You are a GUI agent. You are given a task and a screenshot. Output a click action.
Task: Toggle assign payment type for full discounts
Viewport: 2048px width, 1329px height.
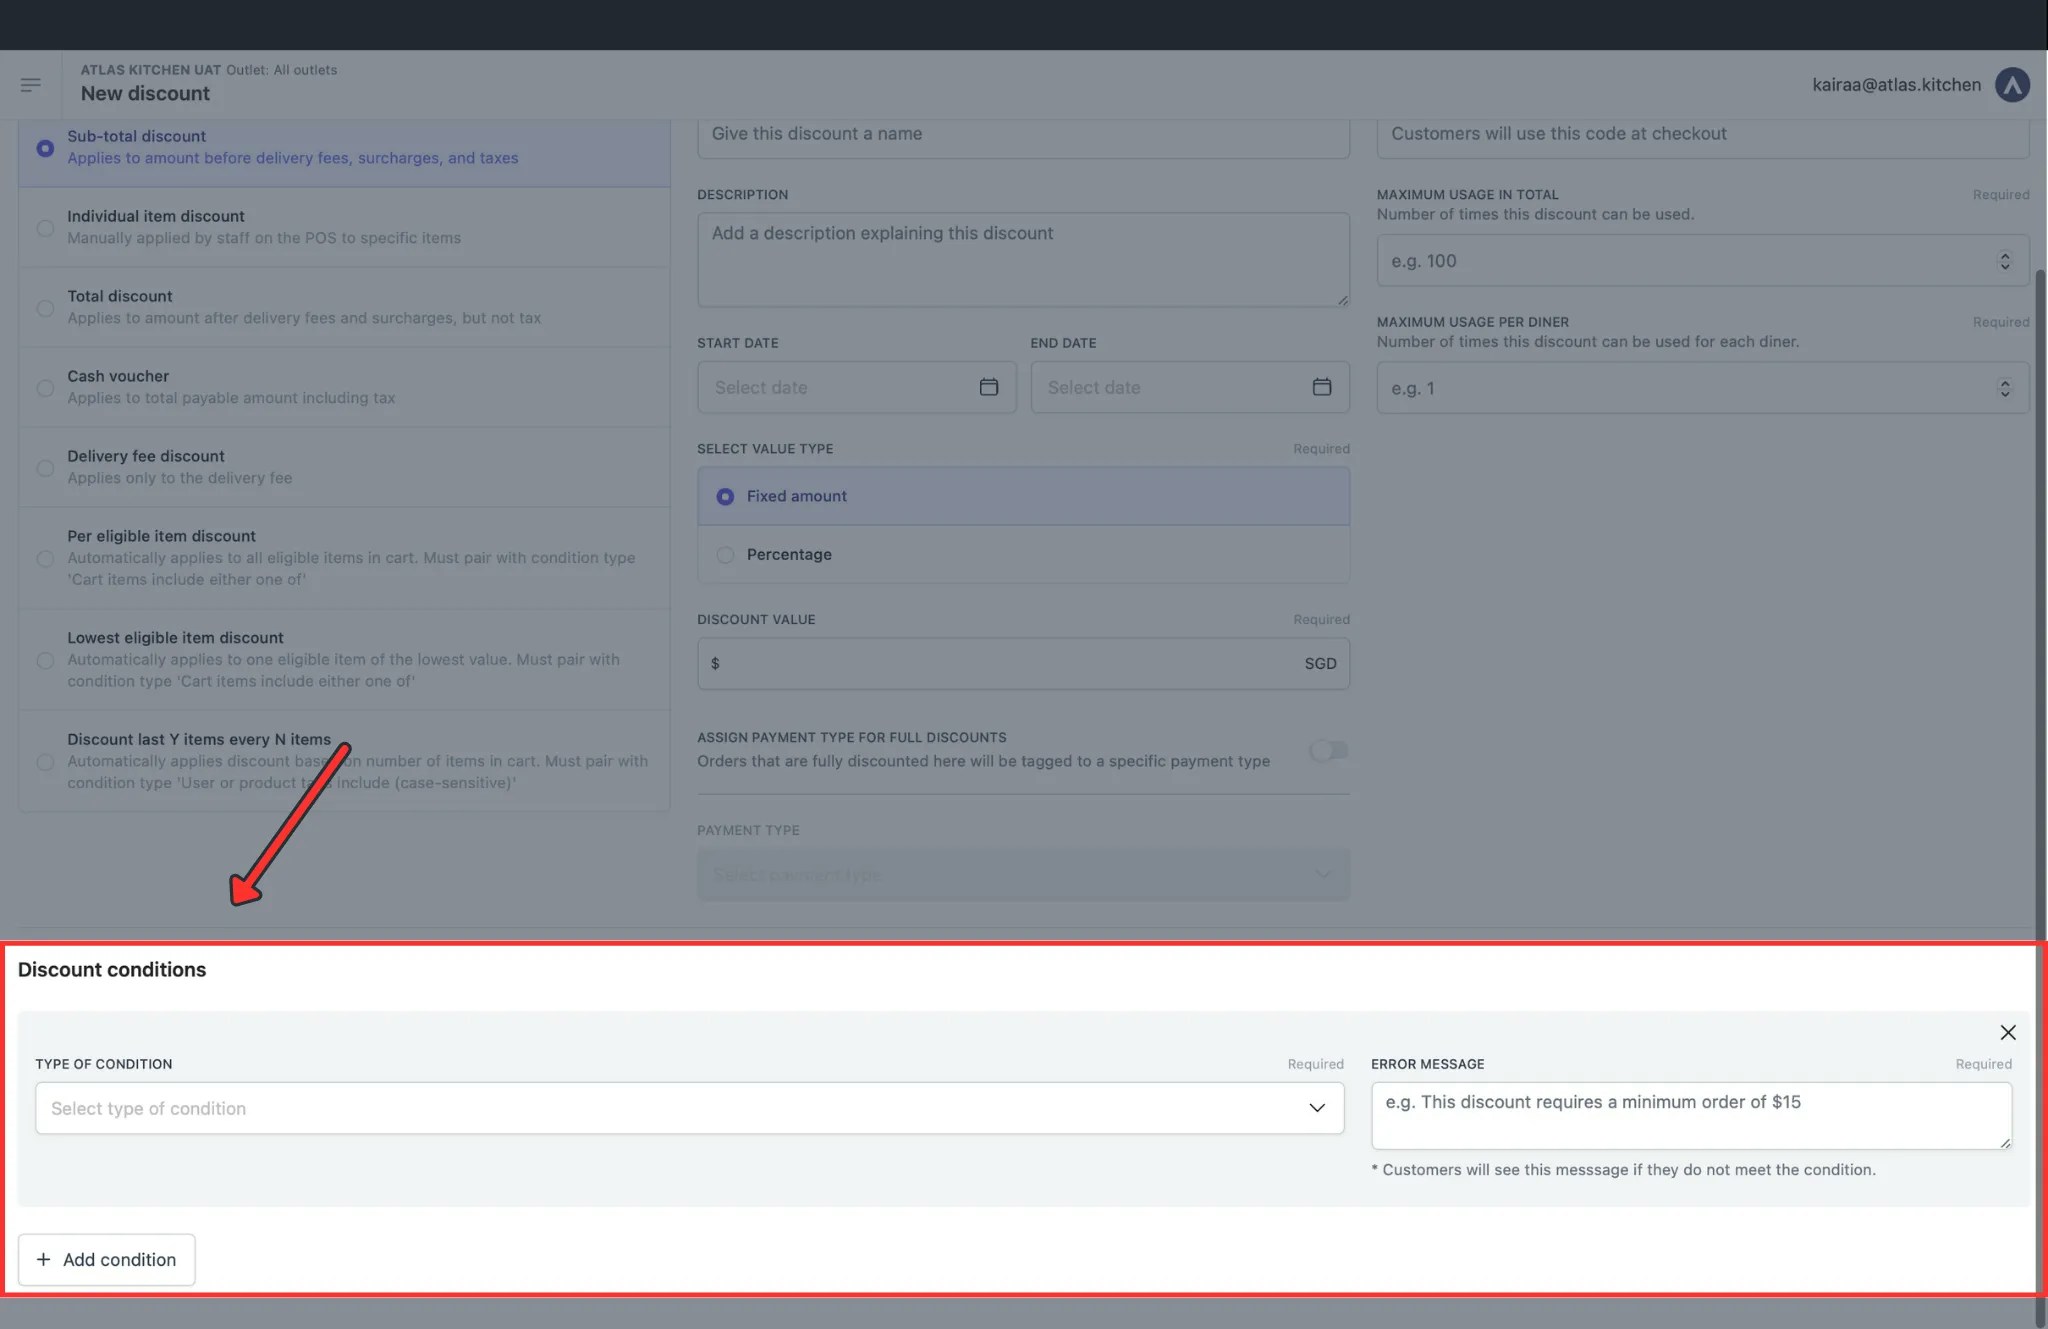[x=1328, y=750]
